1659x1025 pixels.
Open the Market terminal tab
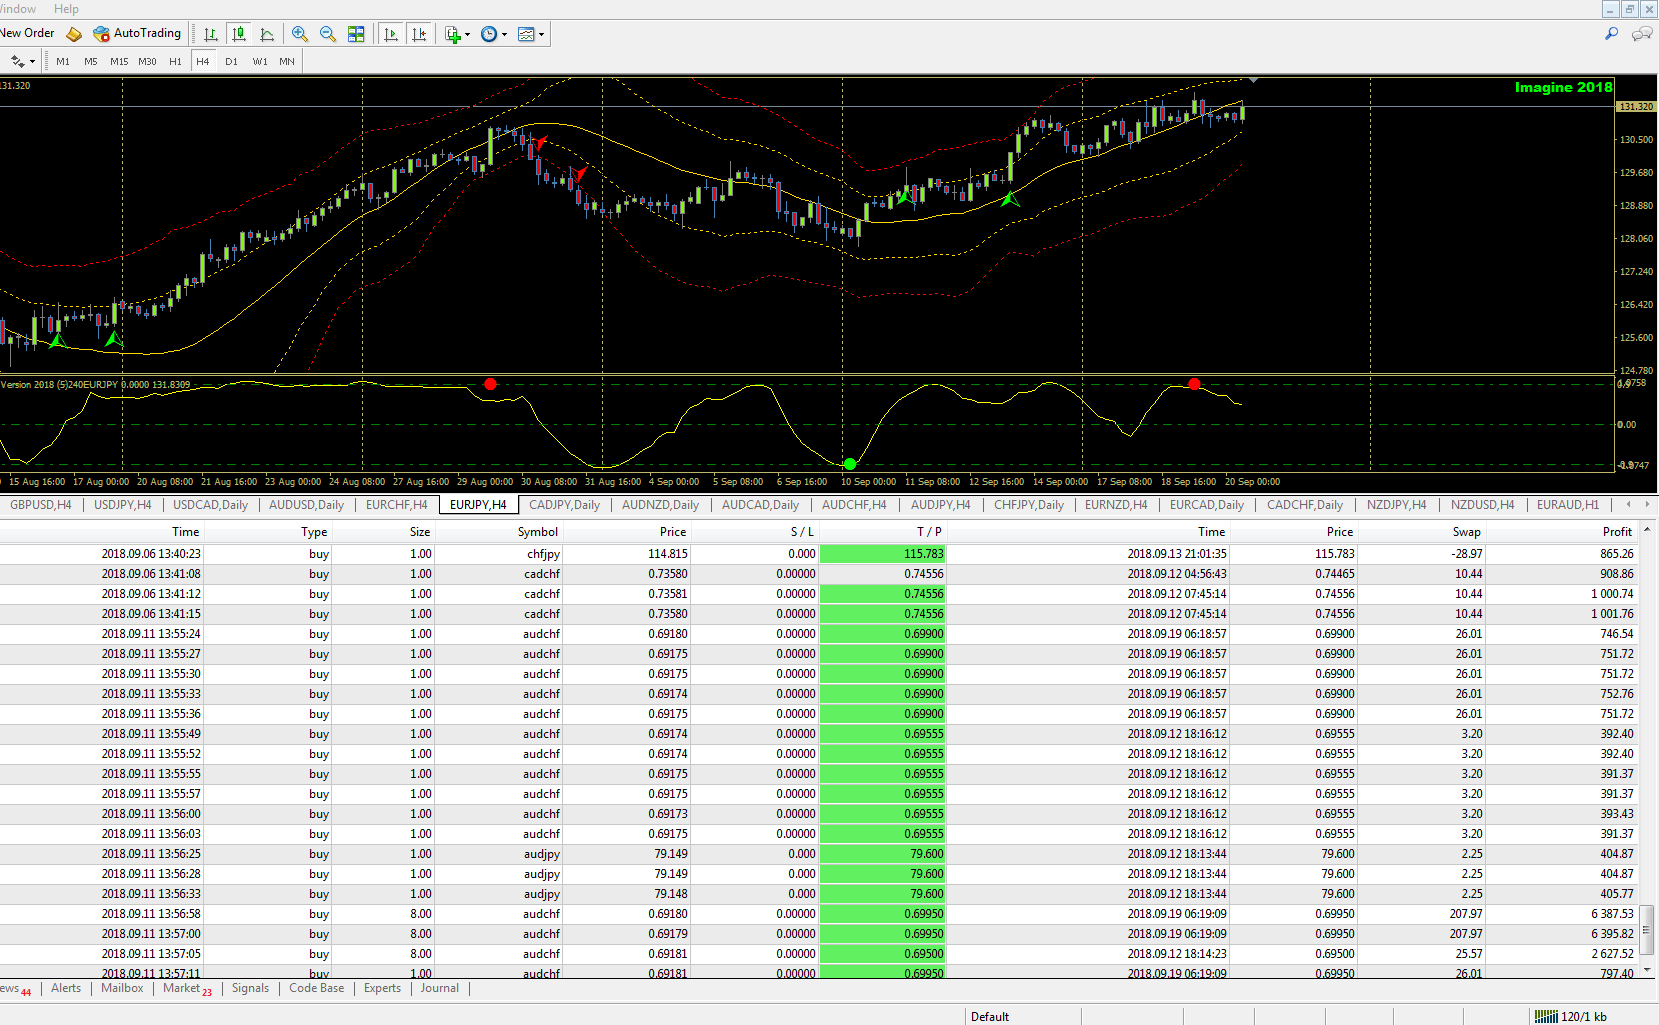[187, 988]
